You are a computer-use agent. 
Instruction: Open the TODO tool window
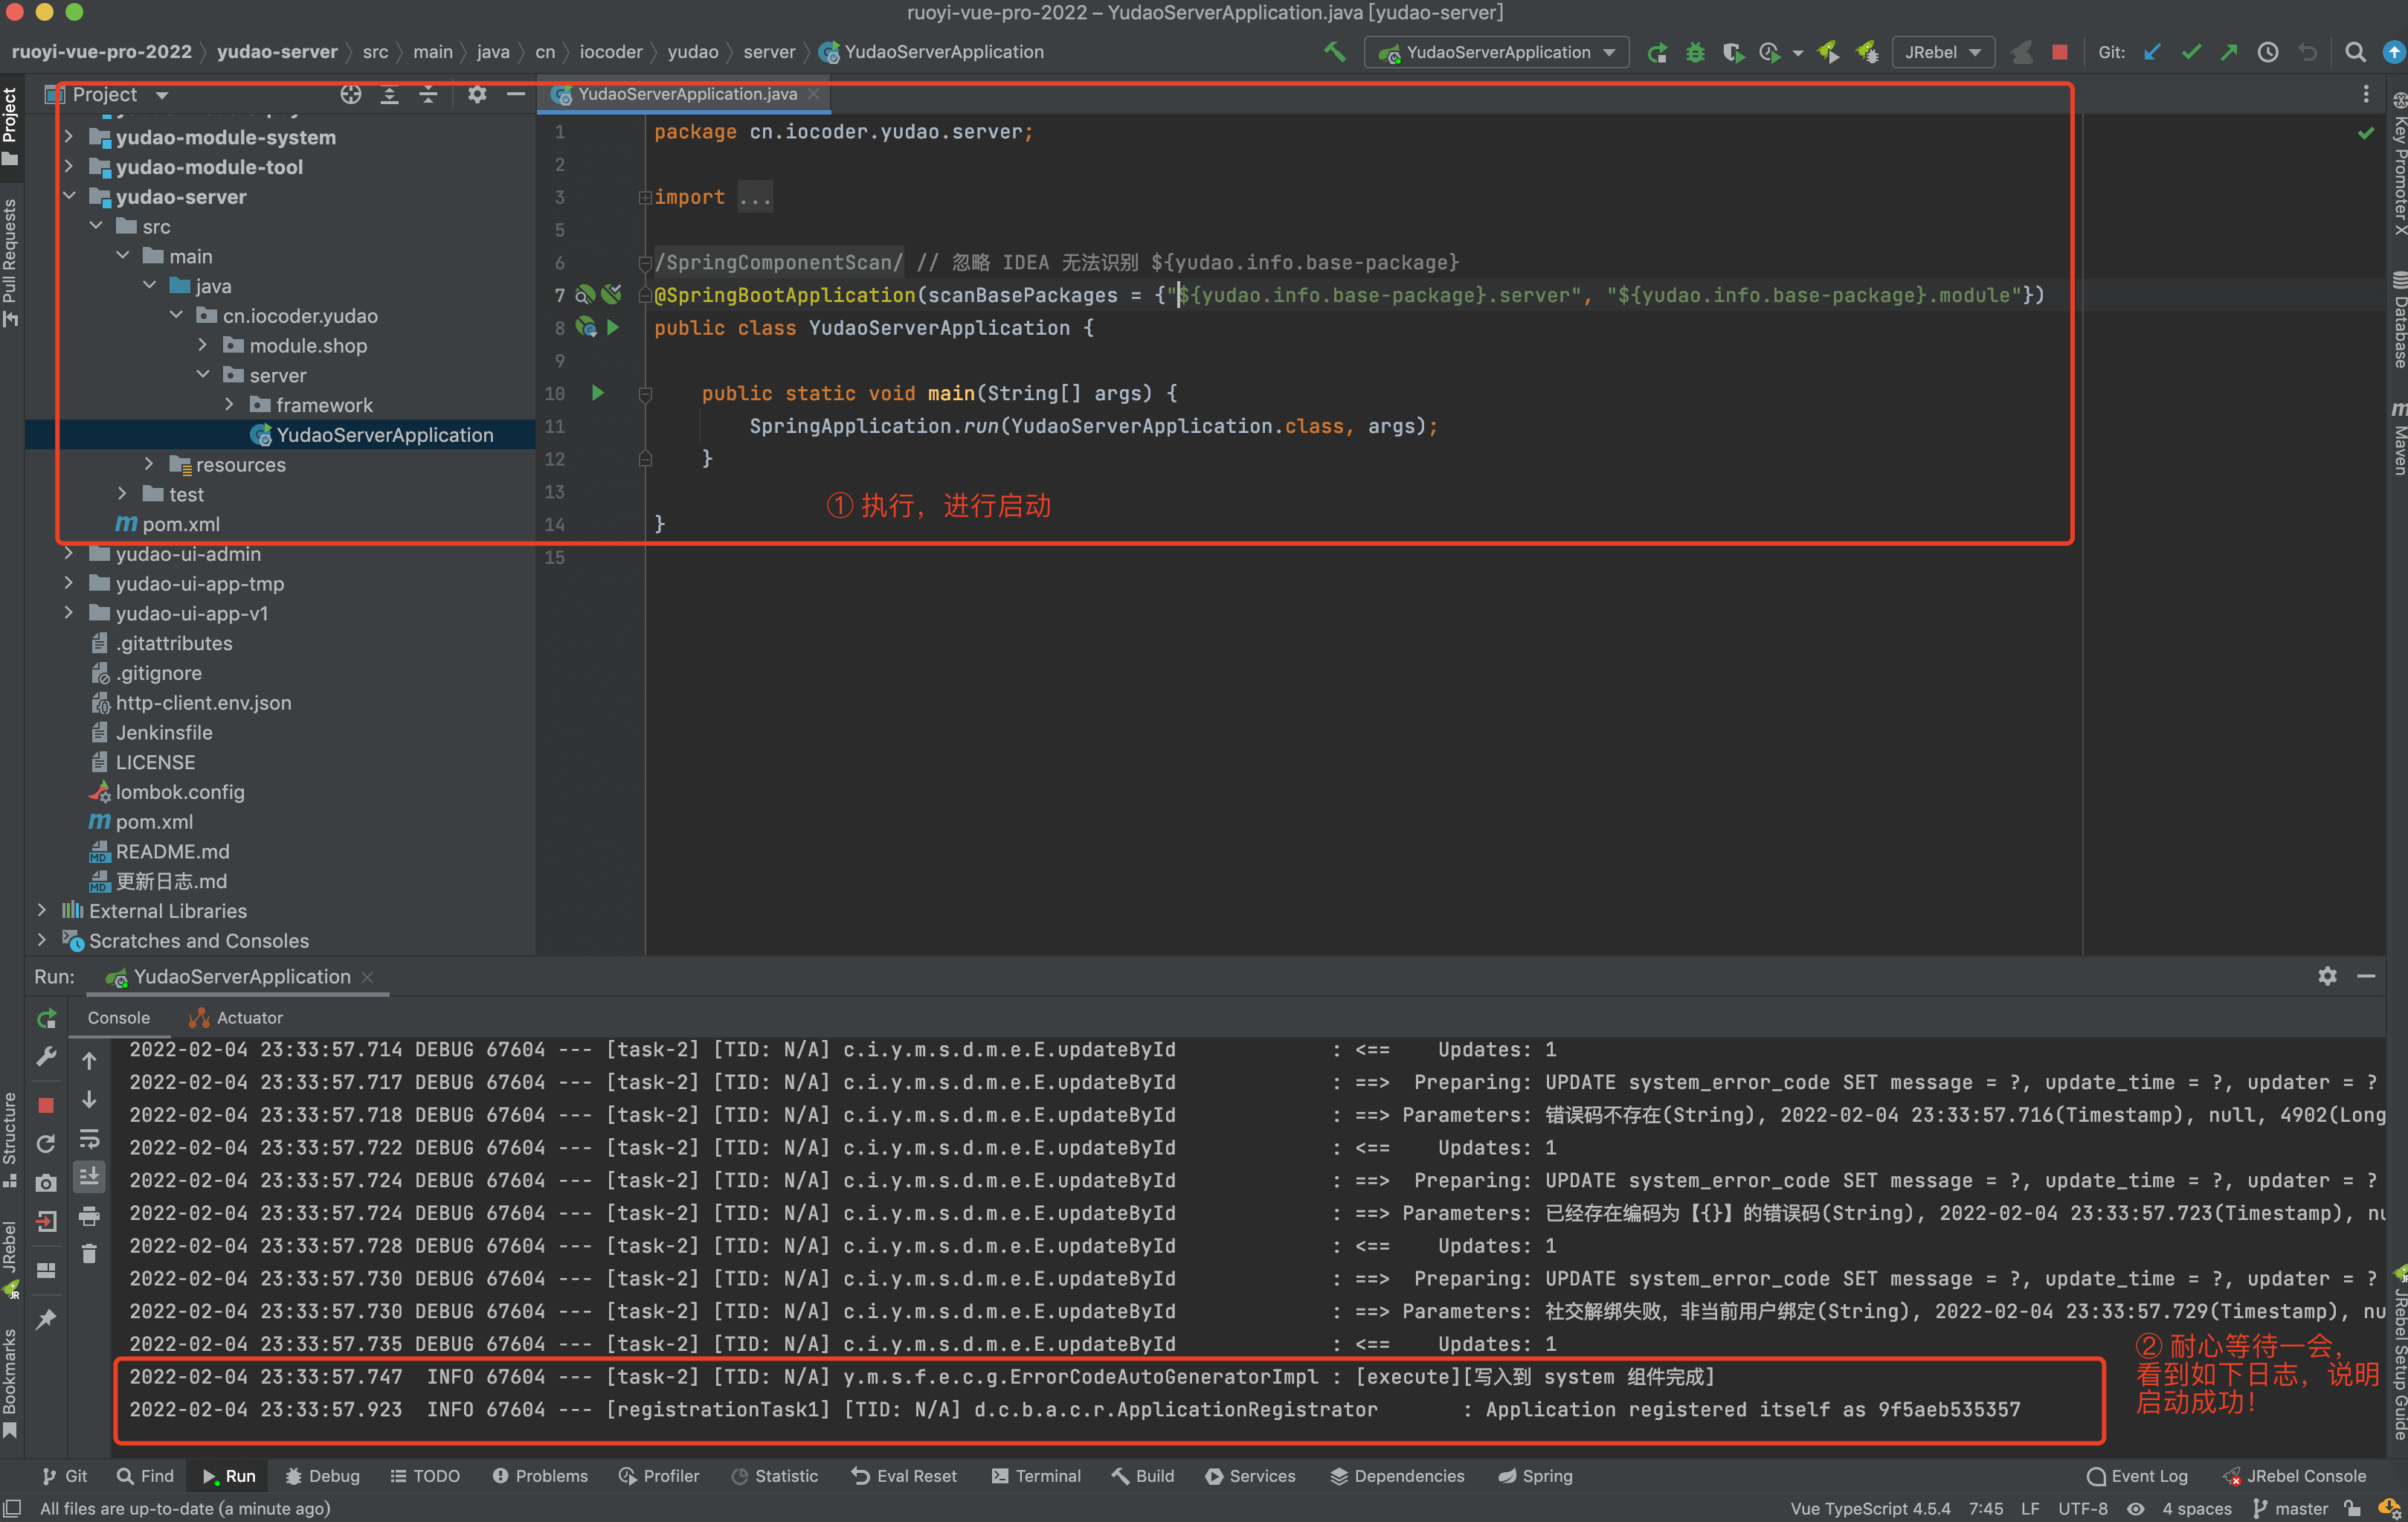point(425,1476)
